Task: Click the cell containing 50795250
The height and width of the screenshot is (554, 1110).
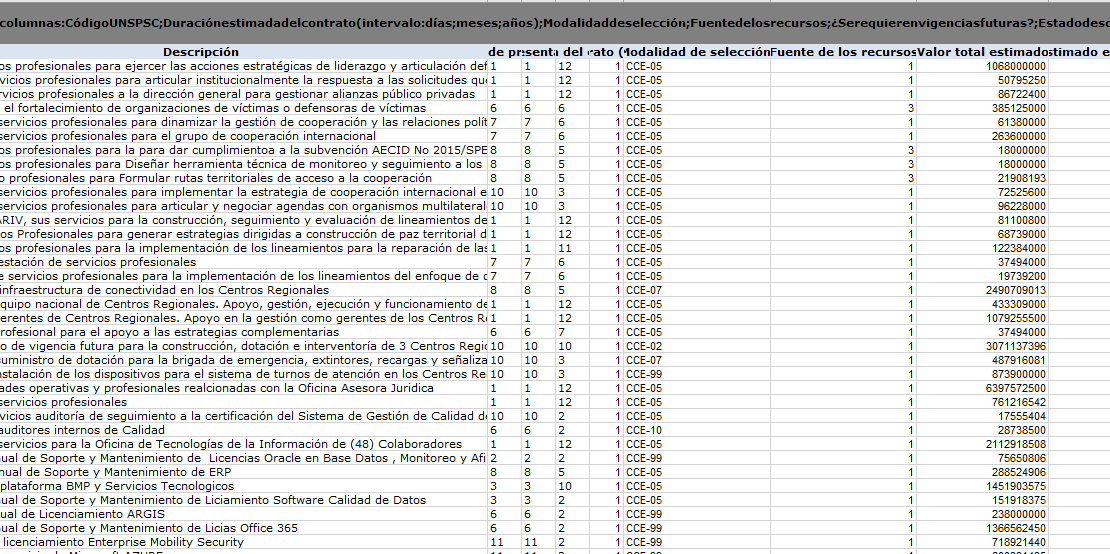Action: pos(983,80)
